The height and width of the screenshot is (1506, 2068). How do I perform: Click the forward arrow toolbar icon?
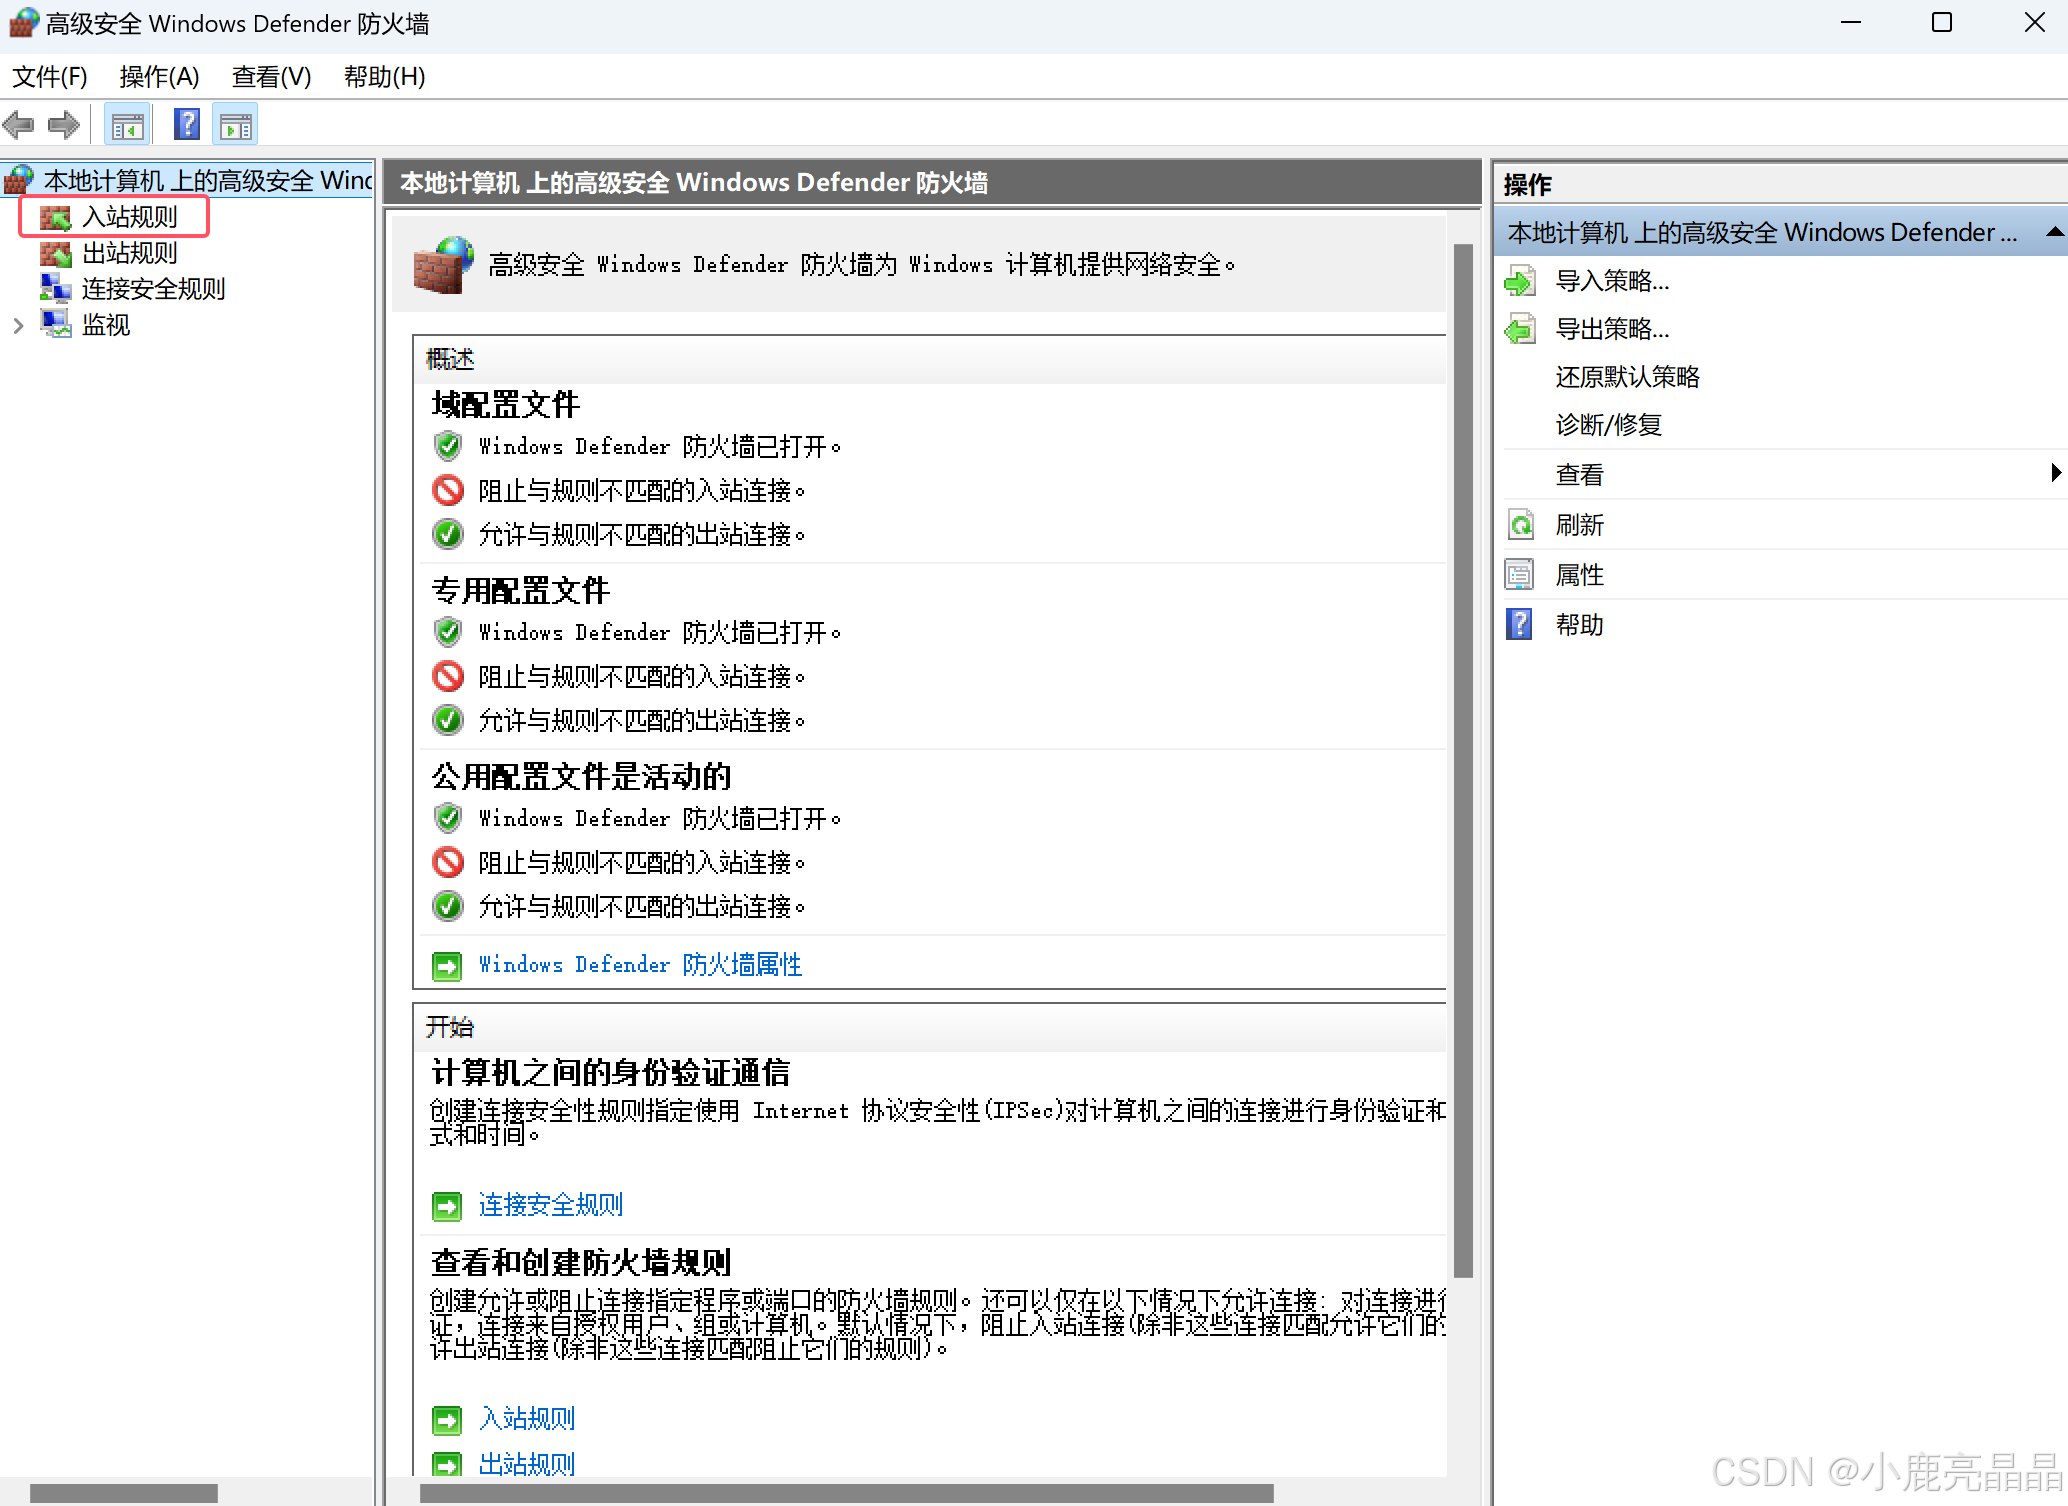click(x=64, y=125)
